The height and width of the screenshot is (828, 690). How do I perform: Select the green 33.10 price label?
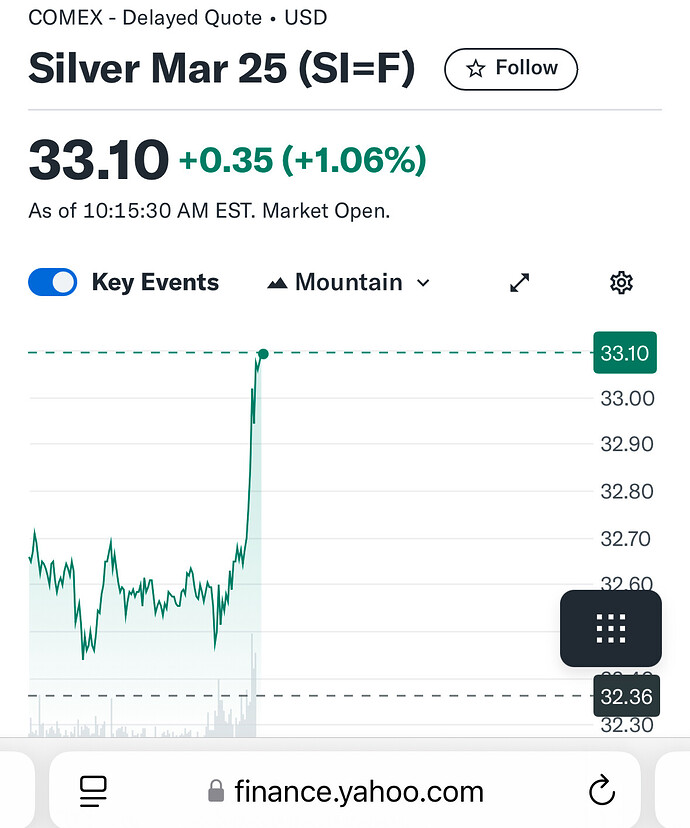click(625, 353)
